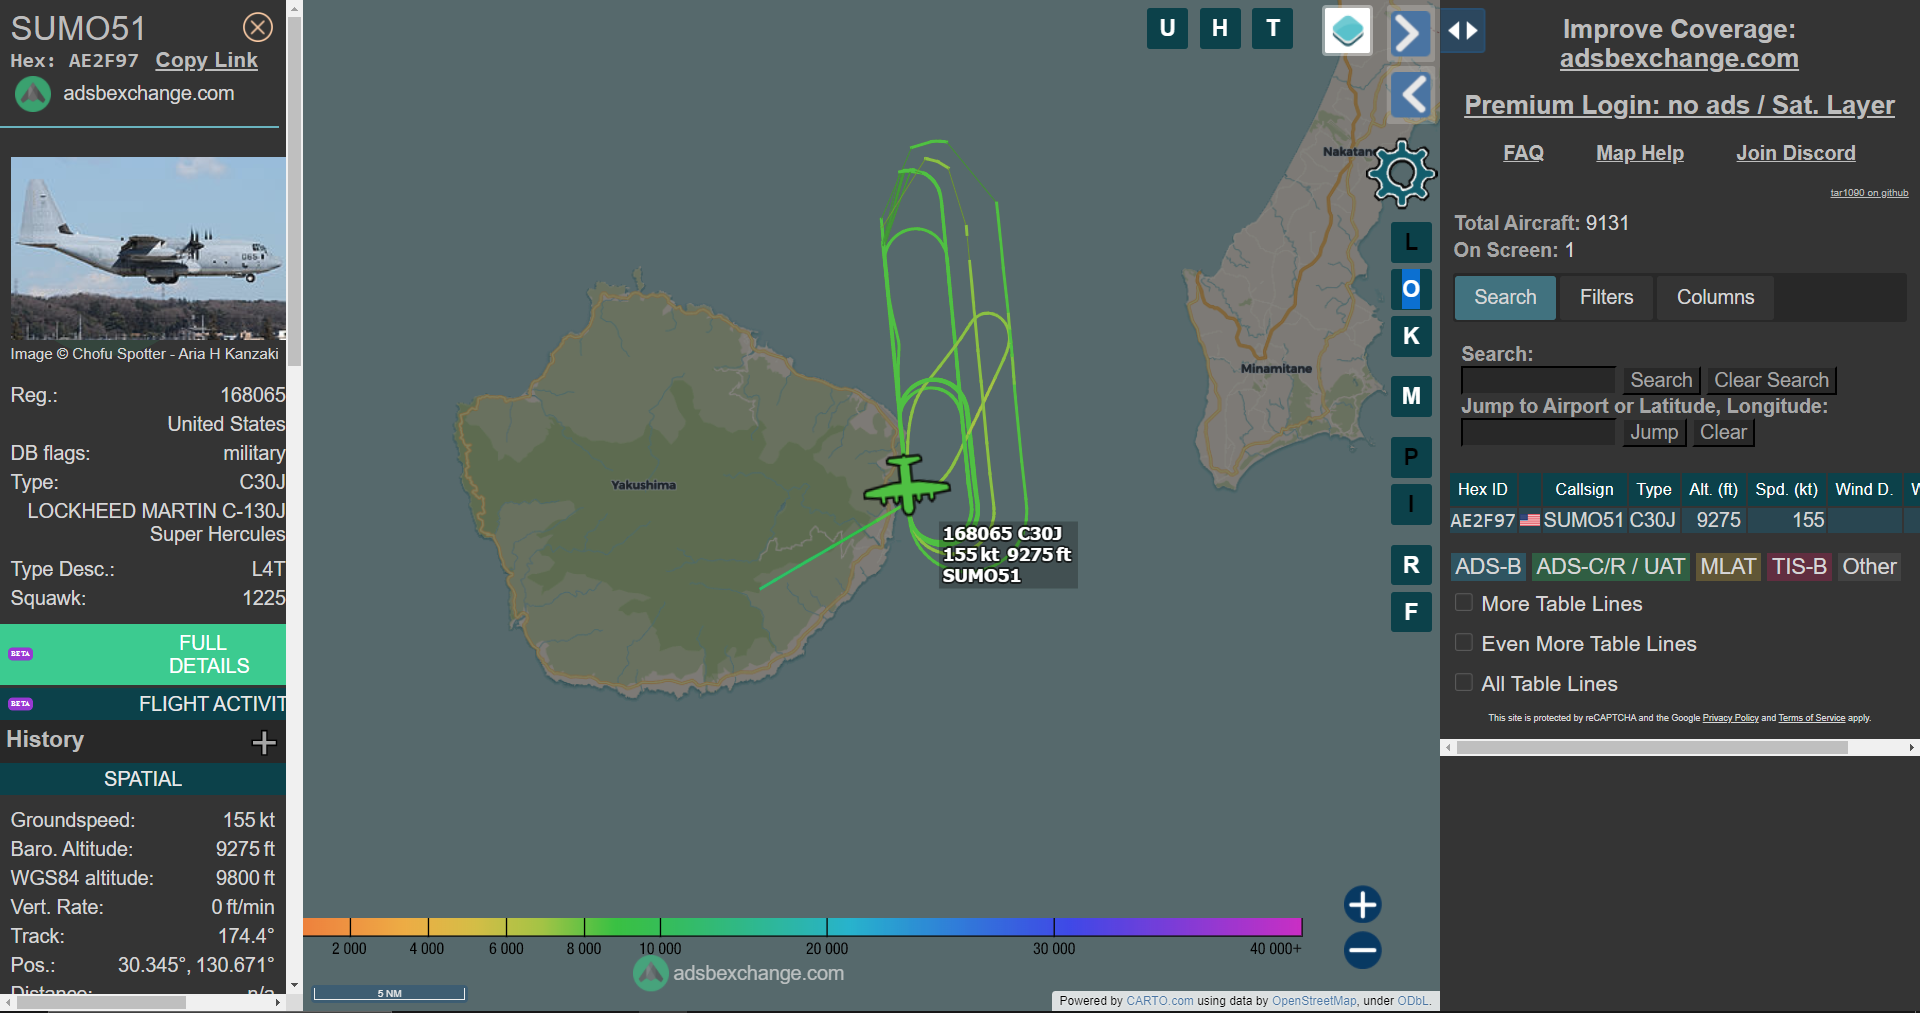Switch to the Search tab
Screen dimensions: 1920x1013
click(1505, 297)
